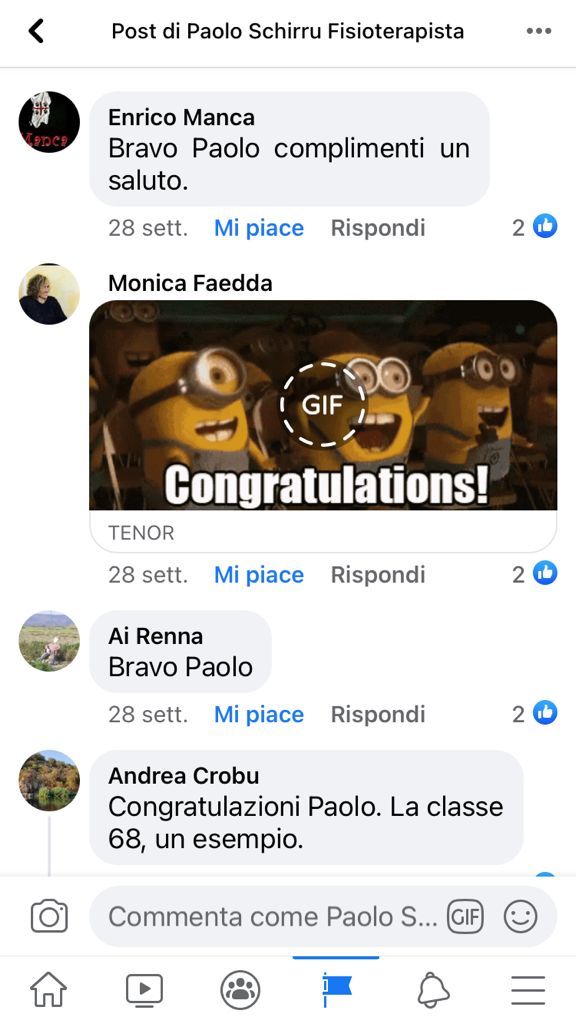
Task: Open the Groups icon in the bottom bar
Action: [240, 990]
